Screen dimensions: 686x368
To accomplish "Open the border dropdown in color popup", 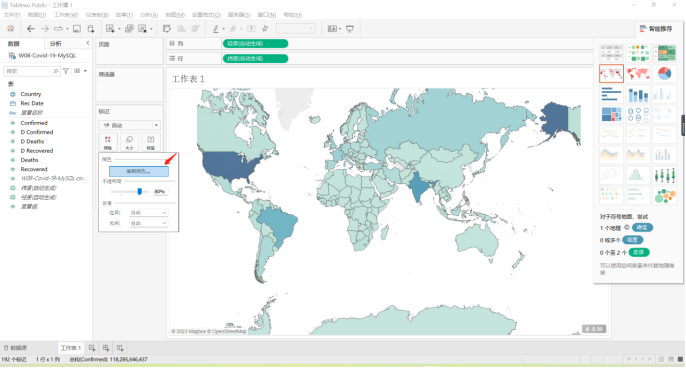I will 148,213.
